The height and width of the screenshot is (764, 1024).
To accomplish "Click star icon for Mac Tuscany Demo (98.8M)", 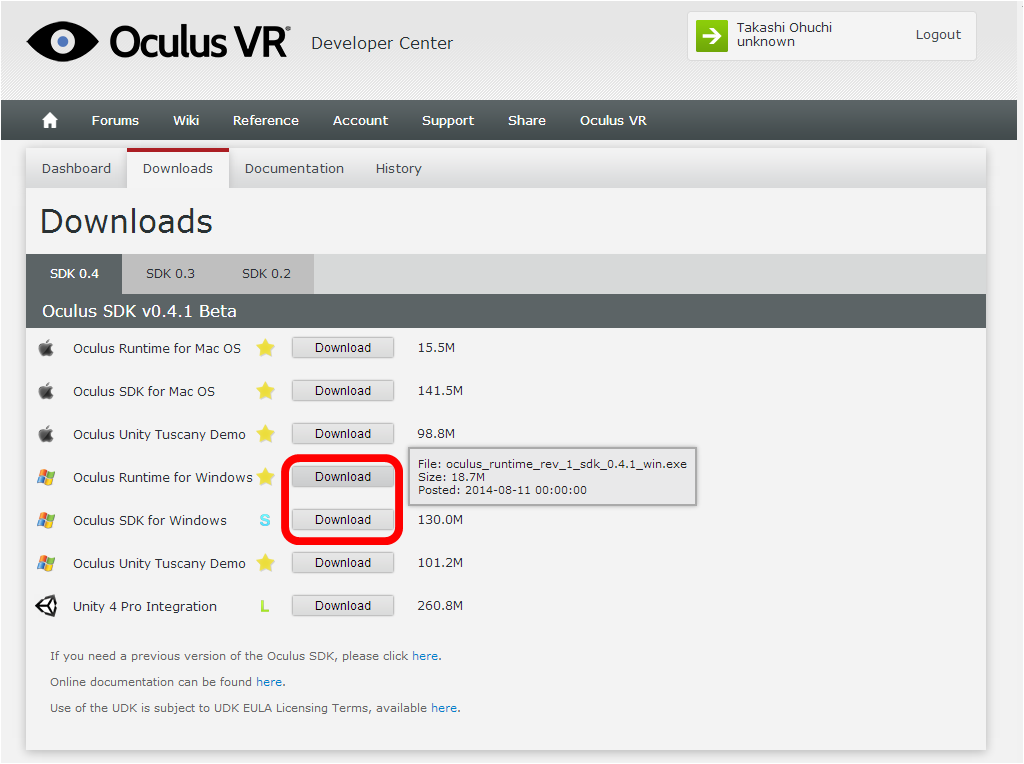I will [x=265, y=434].
